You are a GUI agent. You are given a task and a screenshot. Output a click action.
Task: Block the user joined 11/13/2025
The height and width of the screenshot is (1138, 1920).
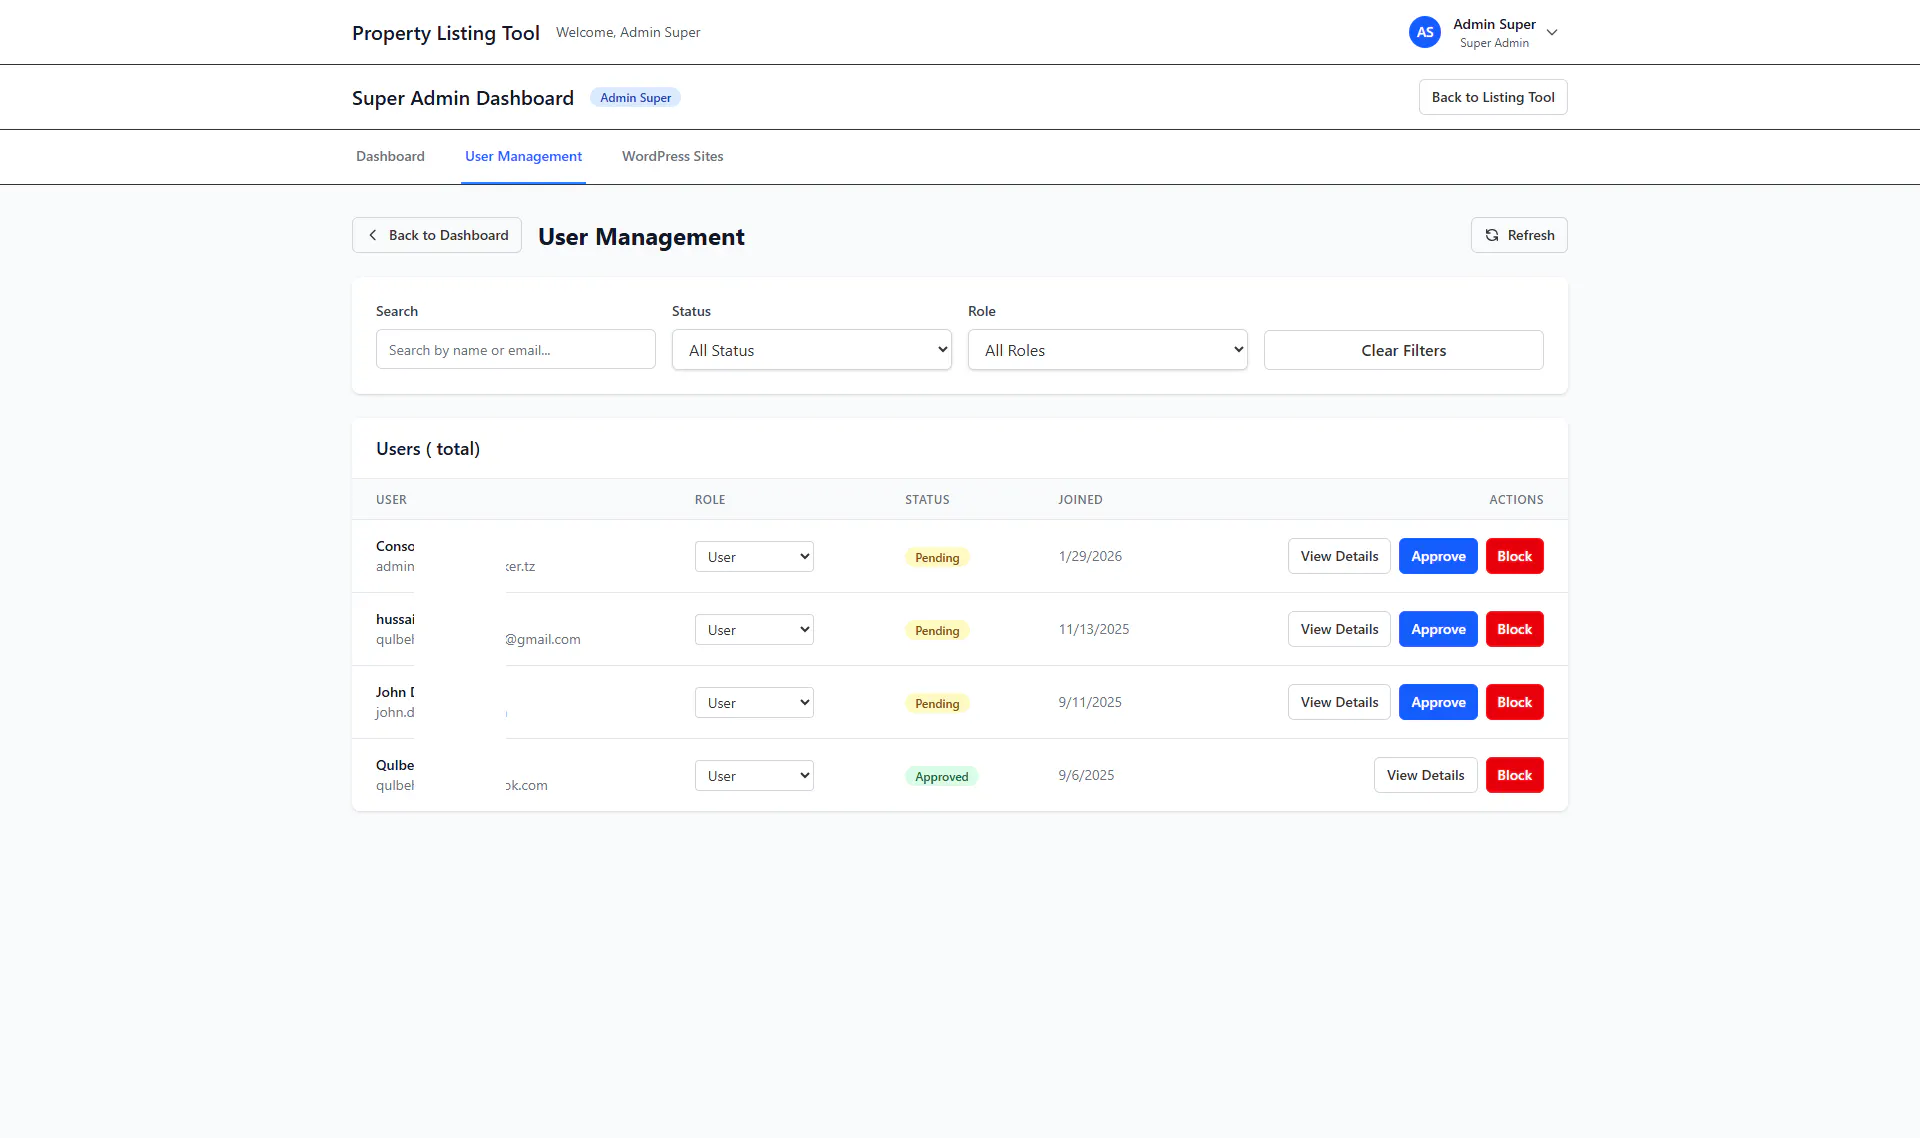(1514, 629)
